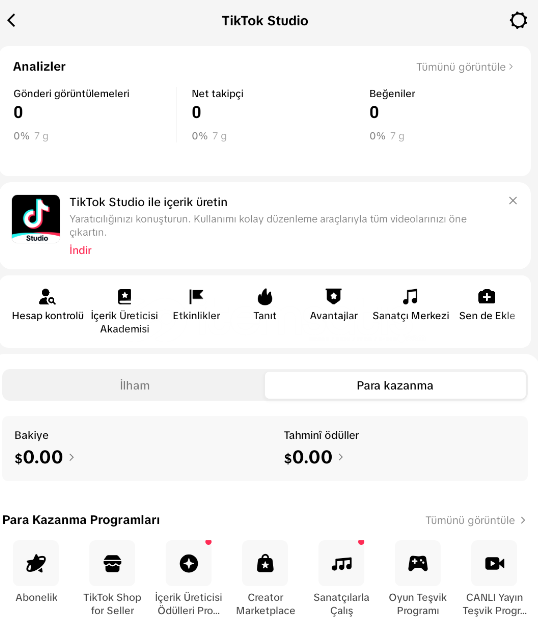Open İçerik Üreticisi Akademisi icon
This screenshot has height=640, width=538.
coord(124,297)
